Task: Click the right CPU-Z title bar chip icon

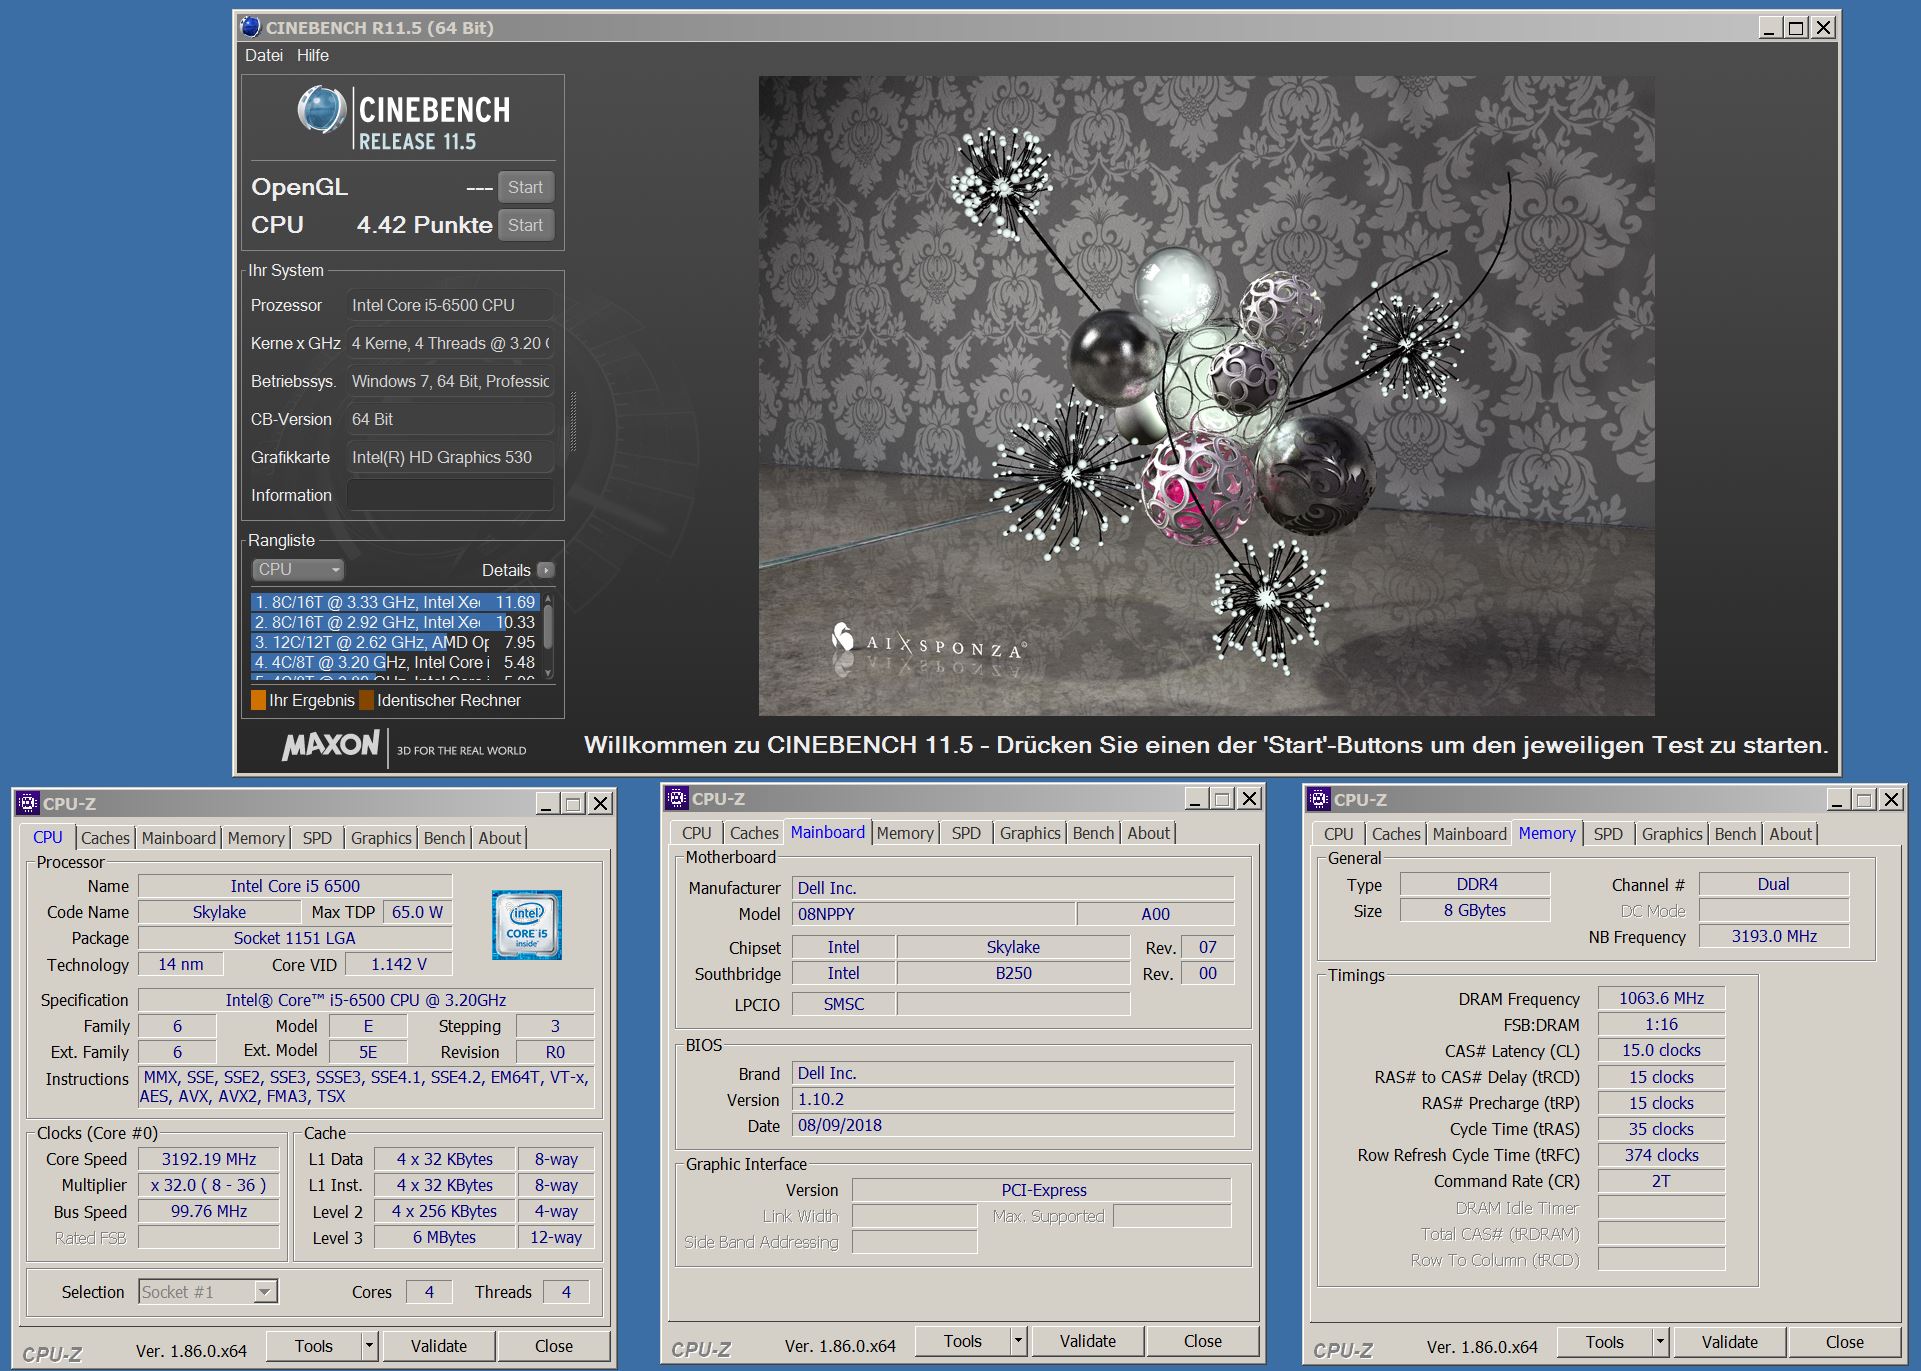Action: [x=1319, y=799]
